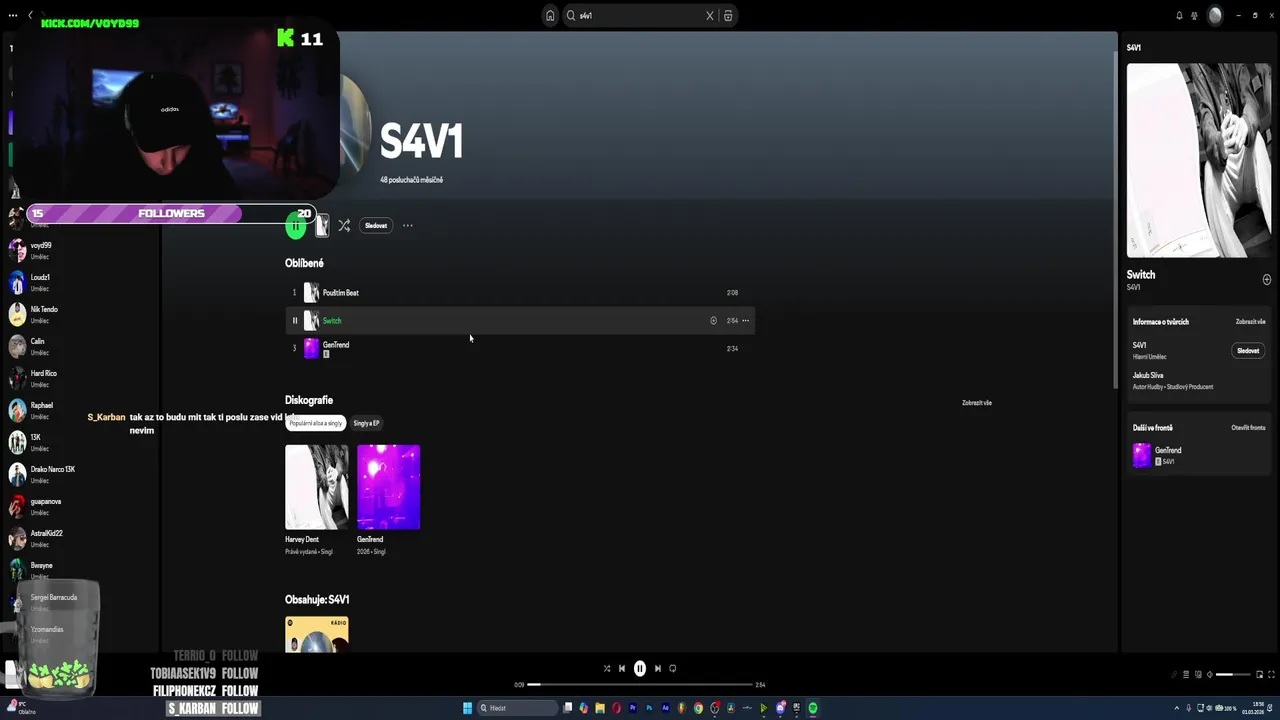
Task: Enter full screen mode icon
Action: coord(1272,674)
